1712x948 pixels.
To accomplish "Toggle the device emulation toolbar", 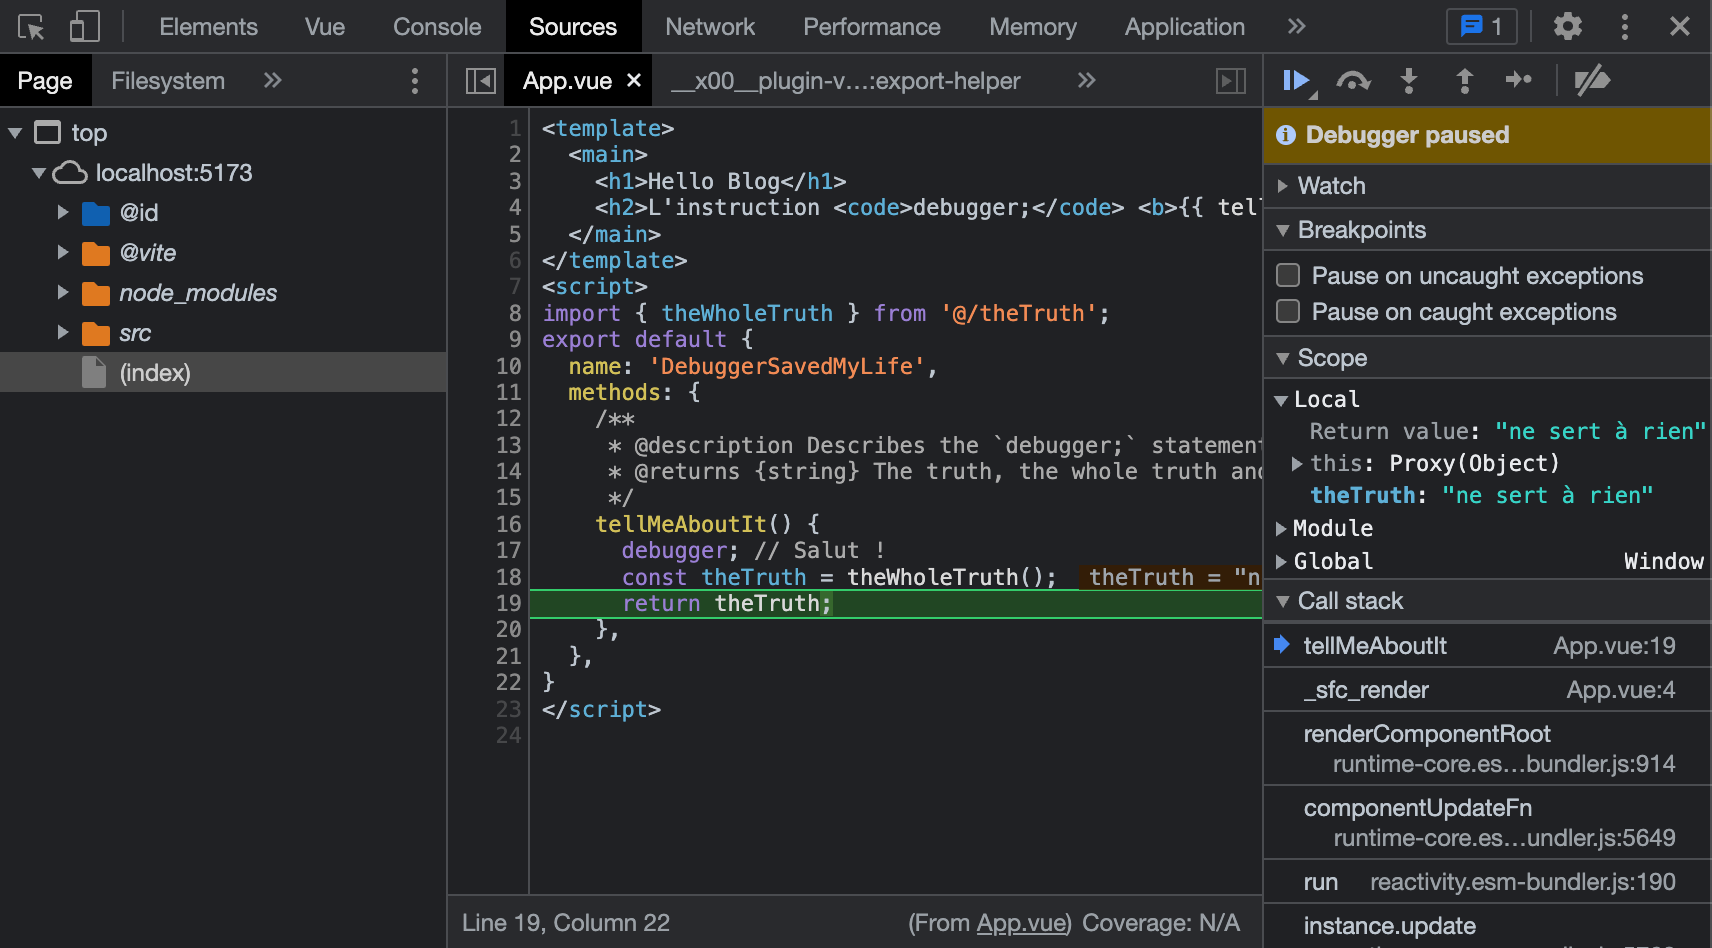I will tap(84, 26).
